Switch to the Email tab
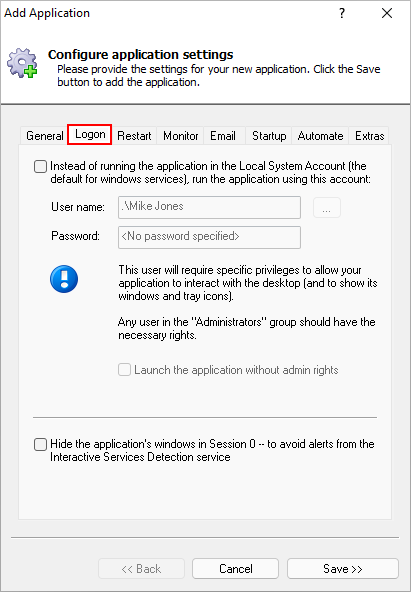The height and width of the screenshot is (592, 411). 223,136
